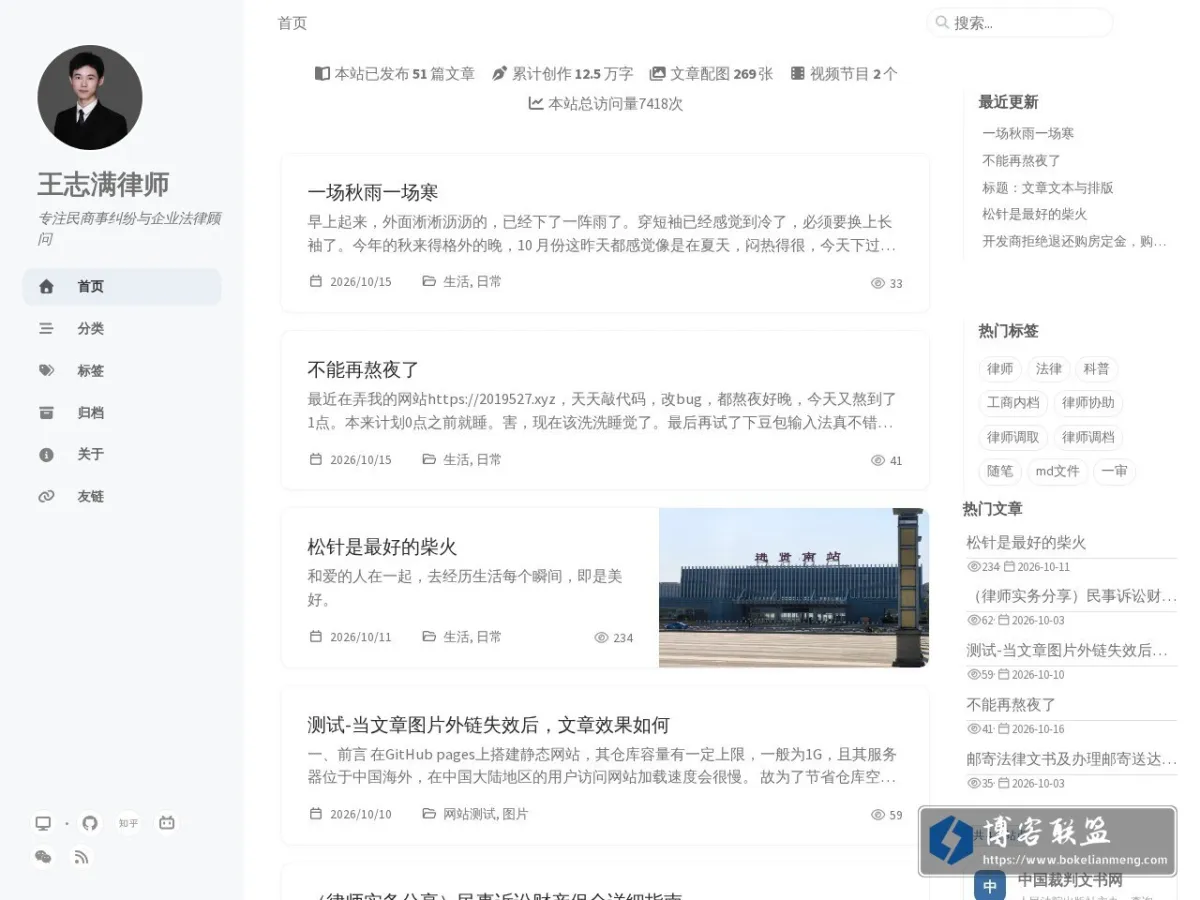Open 归档 in the sidebar menu
Image resolution: width=1200 pixels, height=900 pixels.
tap(122, 413)
